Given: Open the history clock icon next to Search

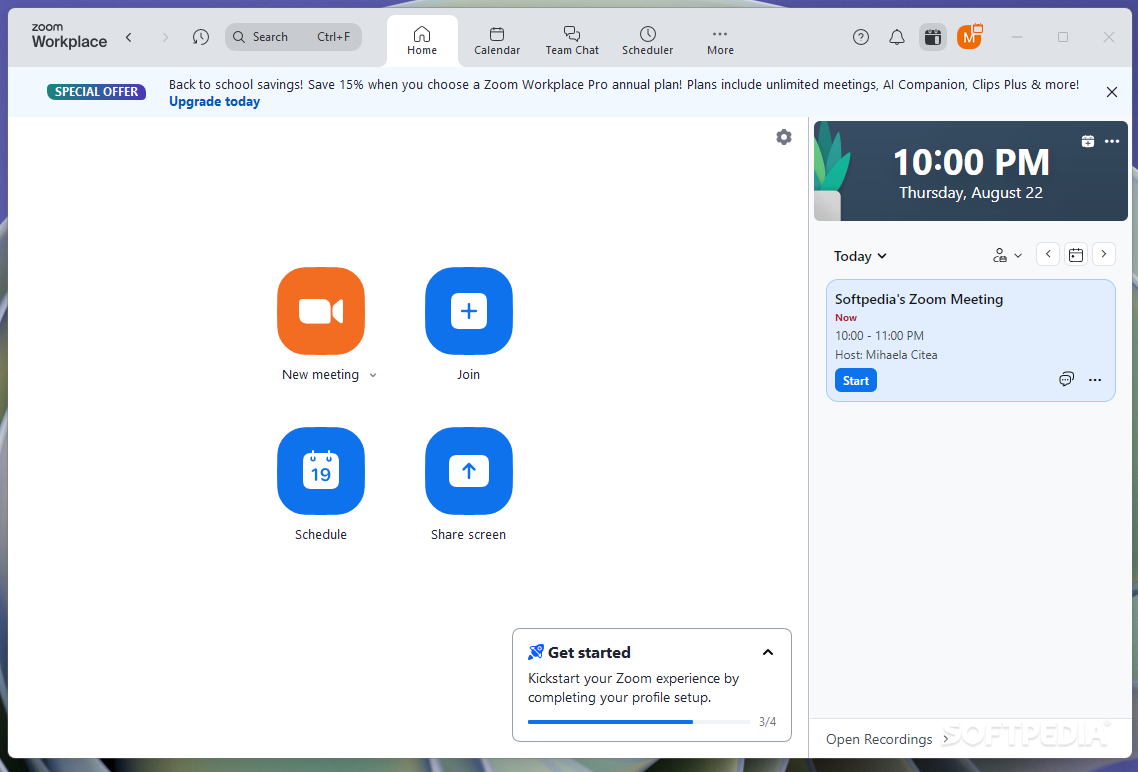Looking at the screenshot, I should 201,37.
